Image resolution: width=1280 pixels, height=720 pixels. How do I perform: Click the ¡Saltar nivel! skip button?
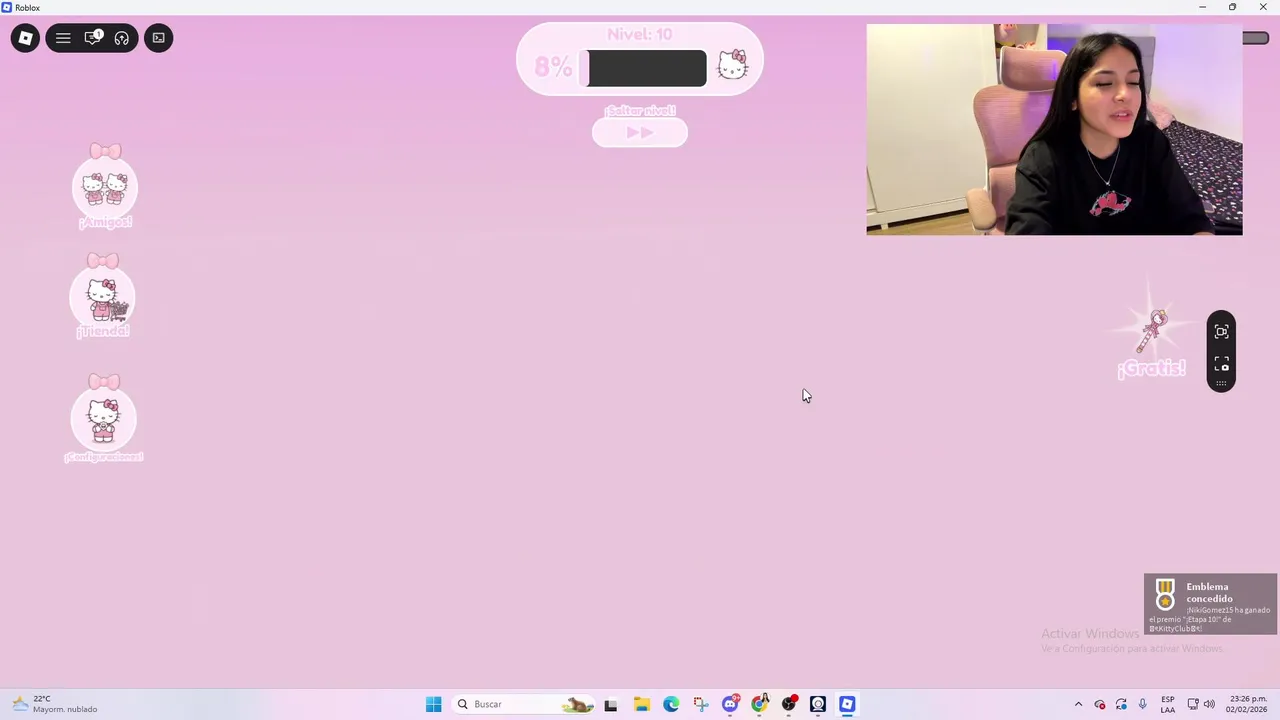coord(640,132)
